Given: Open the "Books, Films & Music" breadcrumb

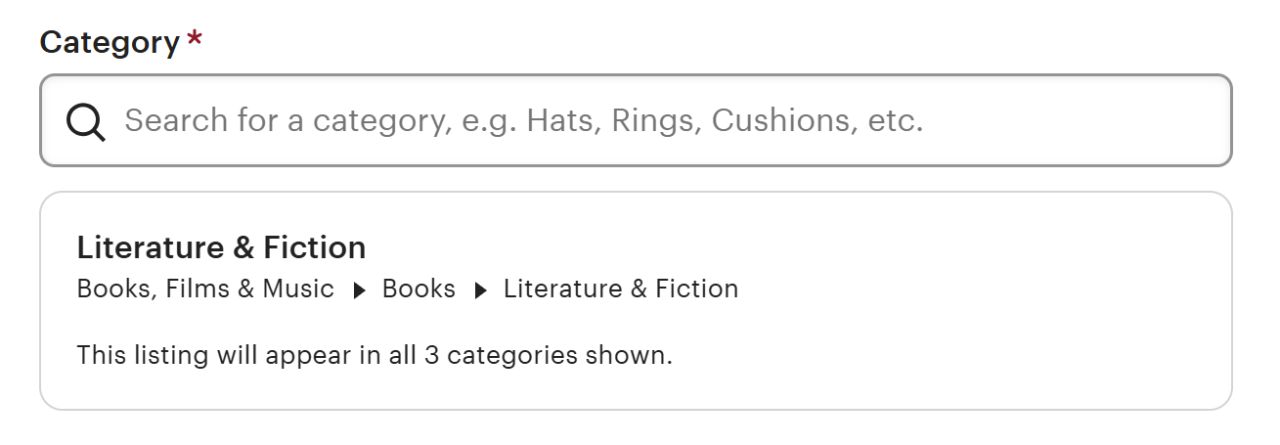Looking at the screenshot, I should (x=205, y=289).
